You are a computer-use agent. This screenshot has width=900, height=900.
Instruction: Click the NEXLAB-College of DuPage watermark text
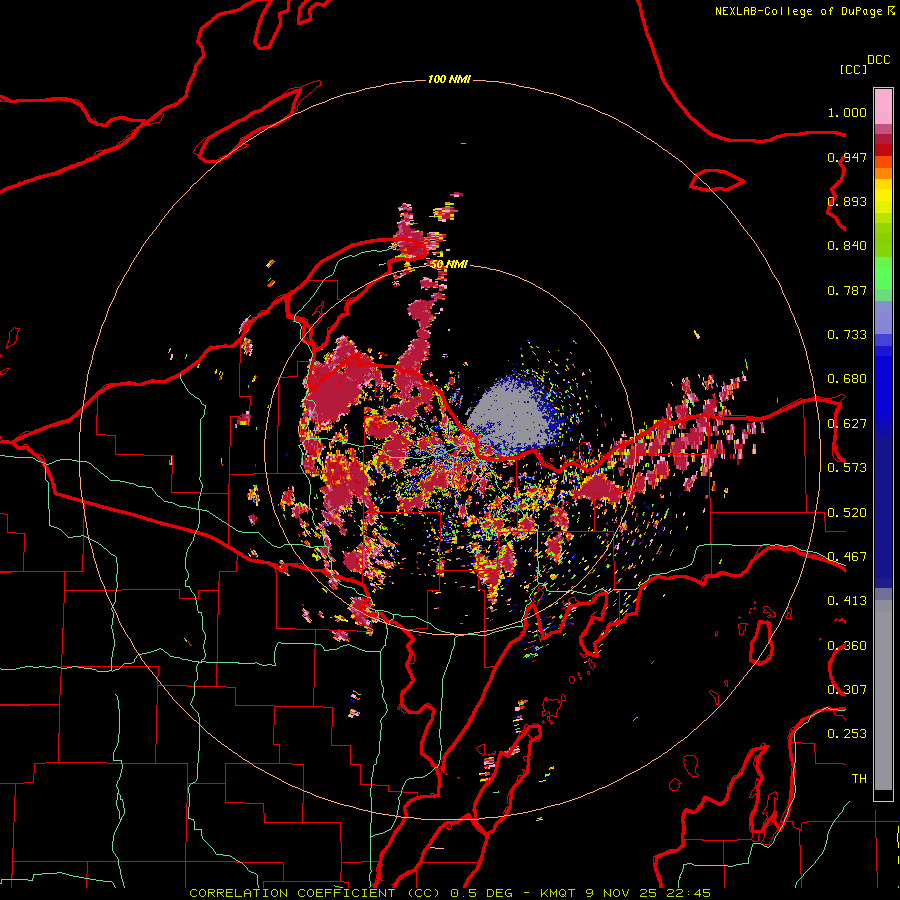click(804, 11)
